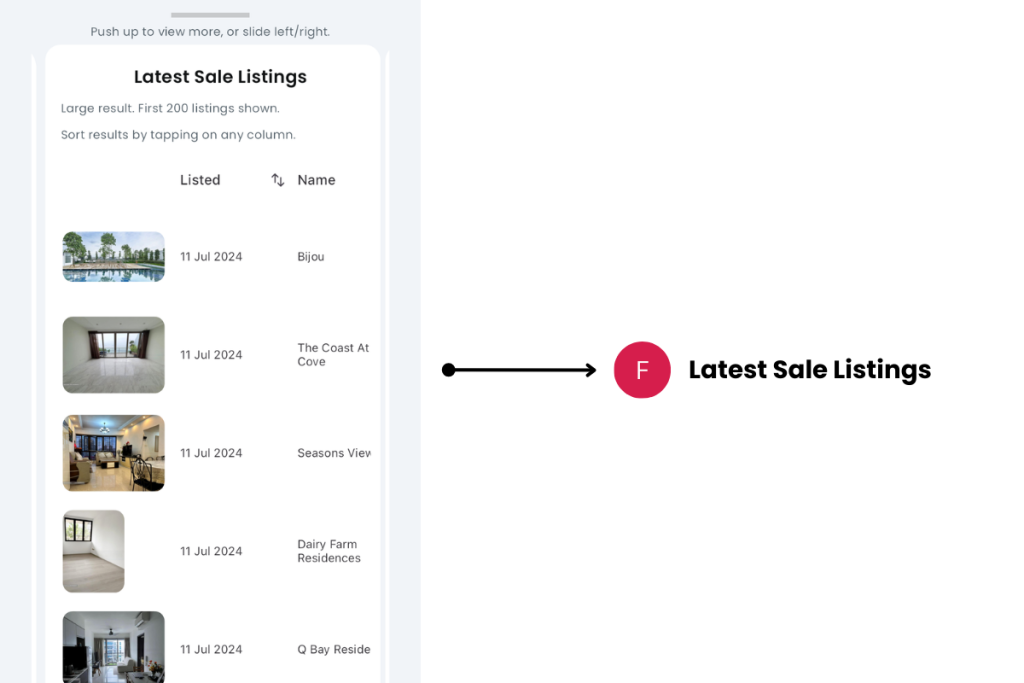Image resolution: width=1024 pixels, height=683 pixels.
Task: Open the Q Bay Residences photo
Action: point(113,647)
